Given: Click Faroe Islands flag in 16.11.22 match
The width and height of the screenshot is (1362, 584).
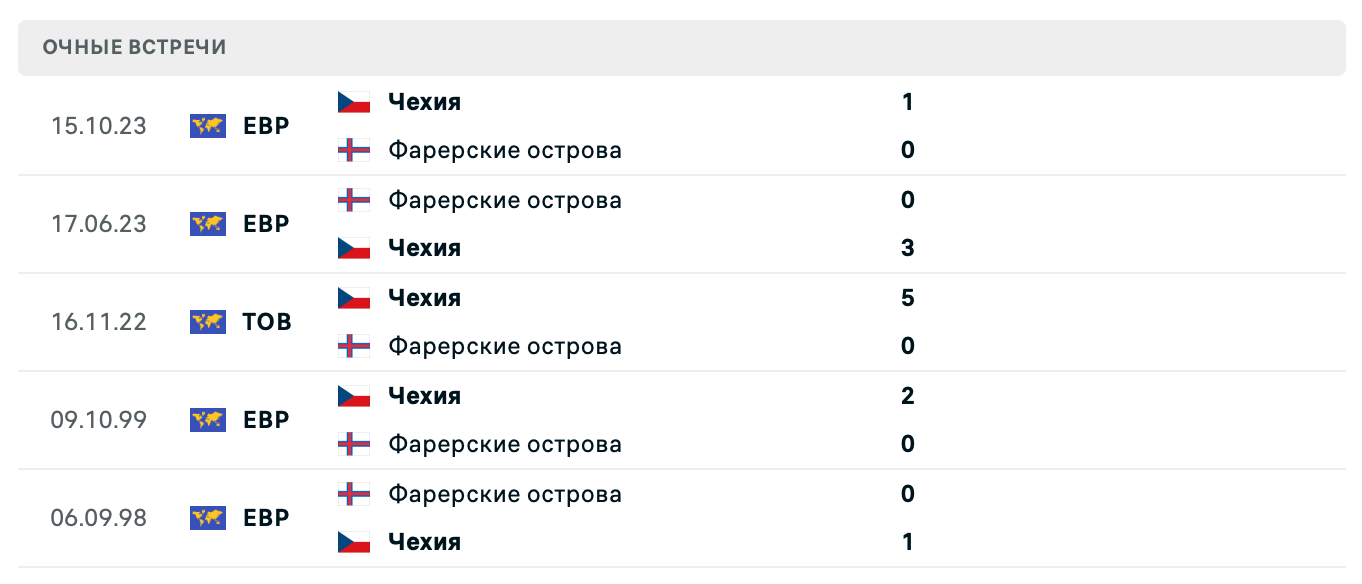Looking at the screenshot, I should (354, 346).
